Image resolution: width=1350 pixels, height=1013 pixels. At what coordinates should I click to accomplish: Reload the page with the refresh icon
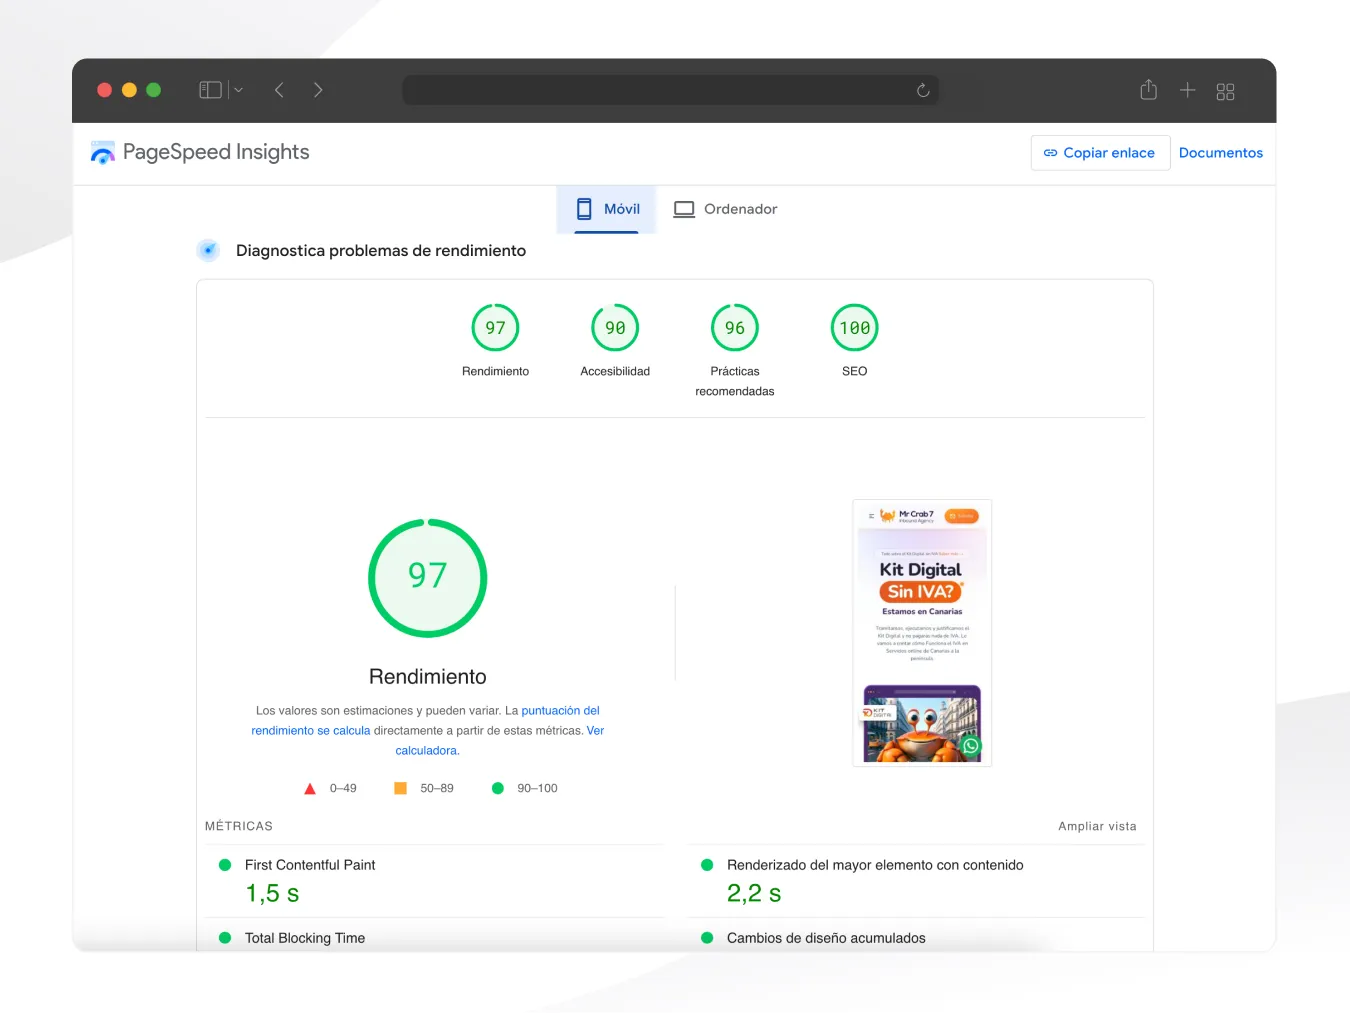(922, 90)
